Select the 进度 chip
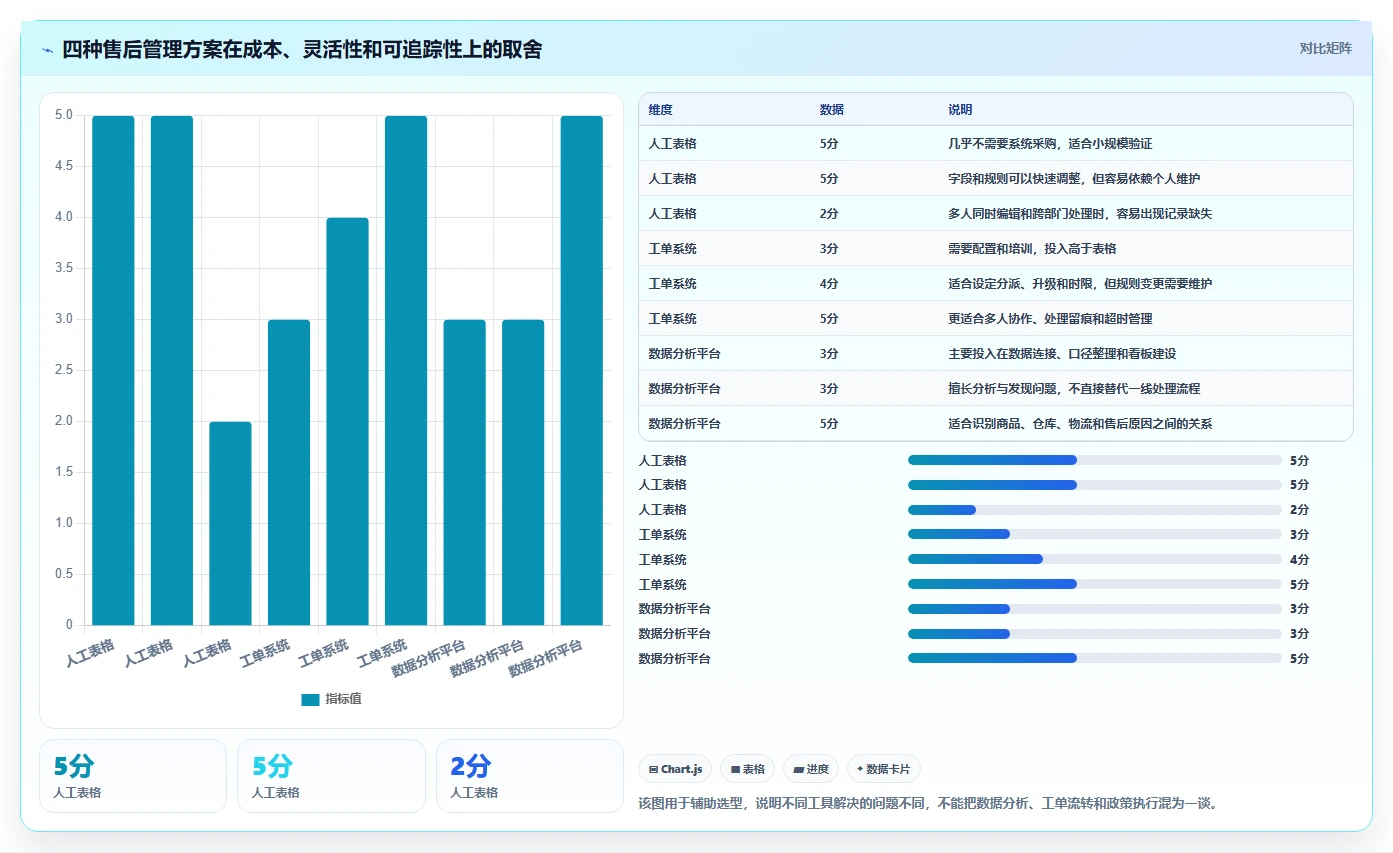Image resolution: width=1393 pixels, height=853 pixels. [x=811, y=769]
